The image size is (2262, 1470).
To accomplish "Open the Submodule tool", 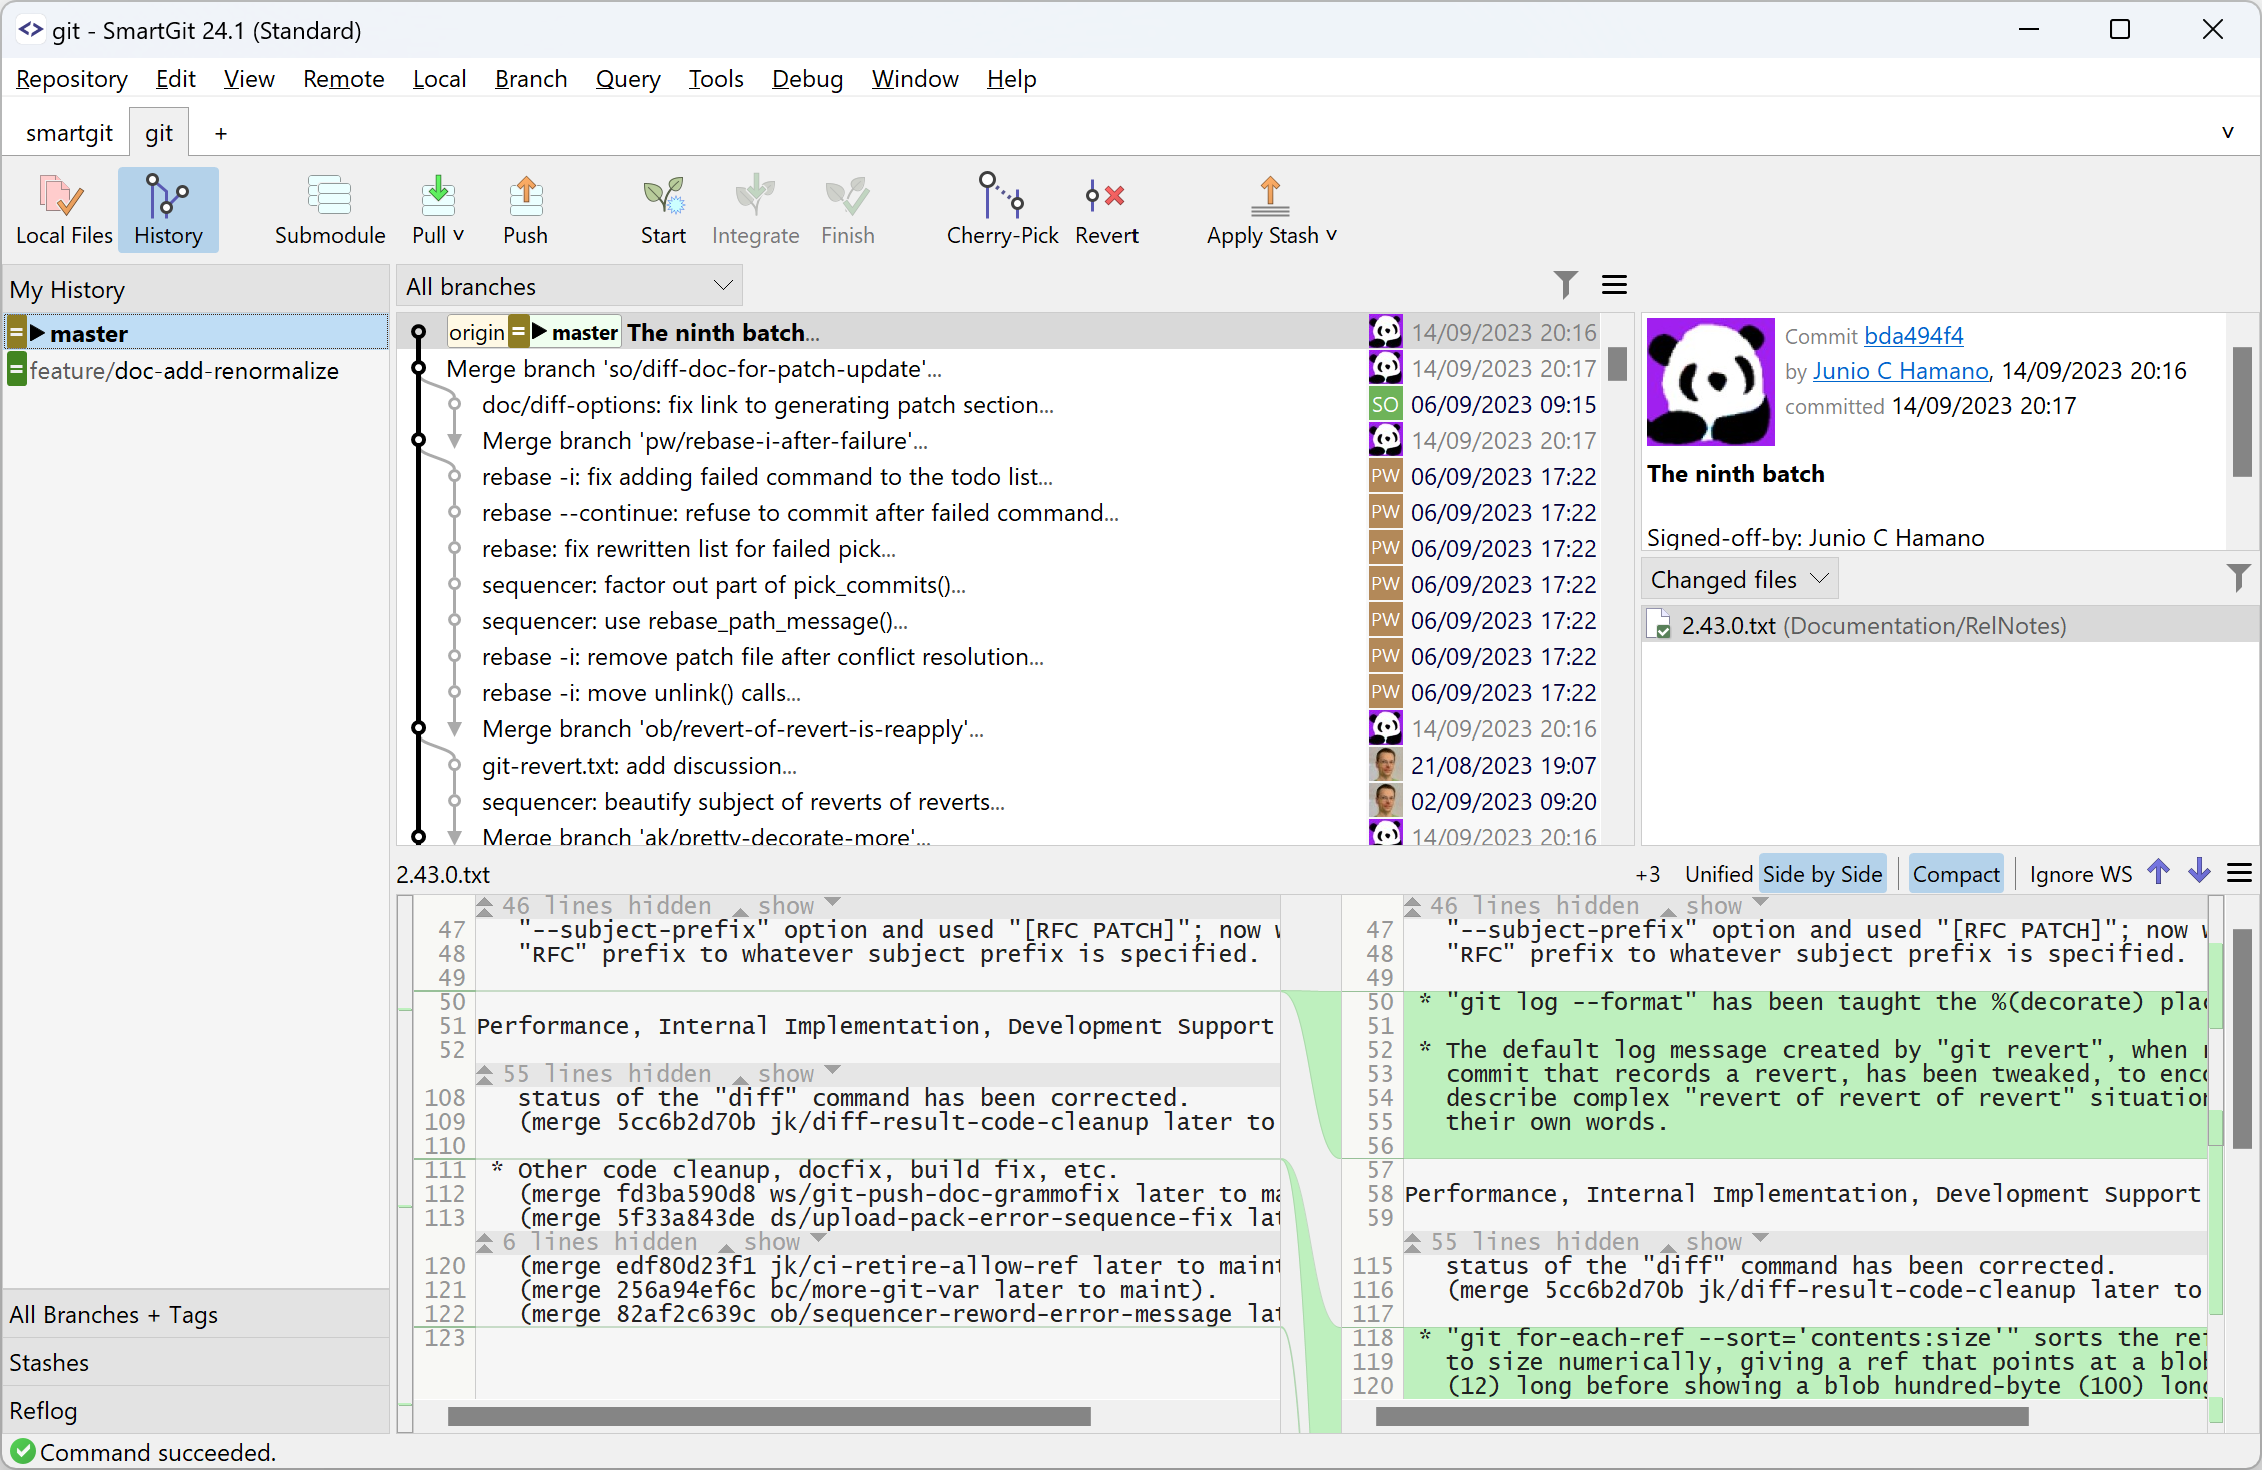I will coord(330,210).
